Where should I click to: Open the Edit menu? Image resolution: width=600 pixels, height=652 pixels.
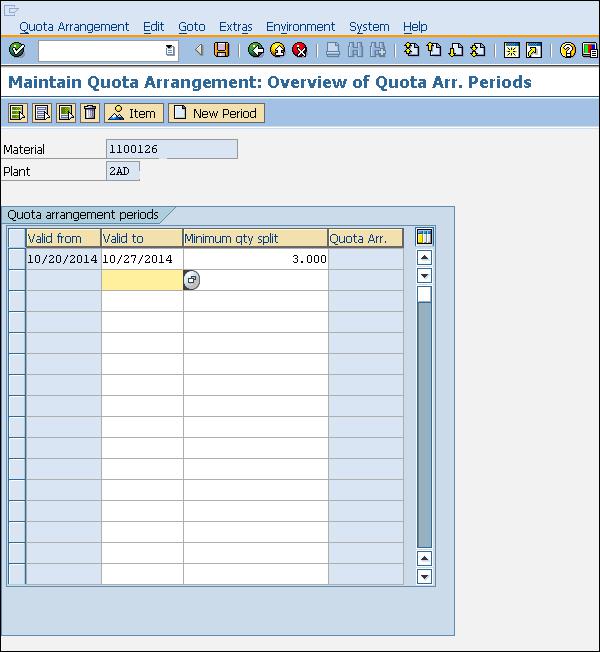point(153,27)
